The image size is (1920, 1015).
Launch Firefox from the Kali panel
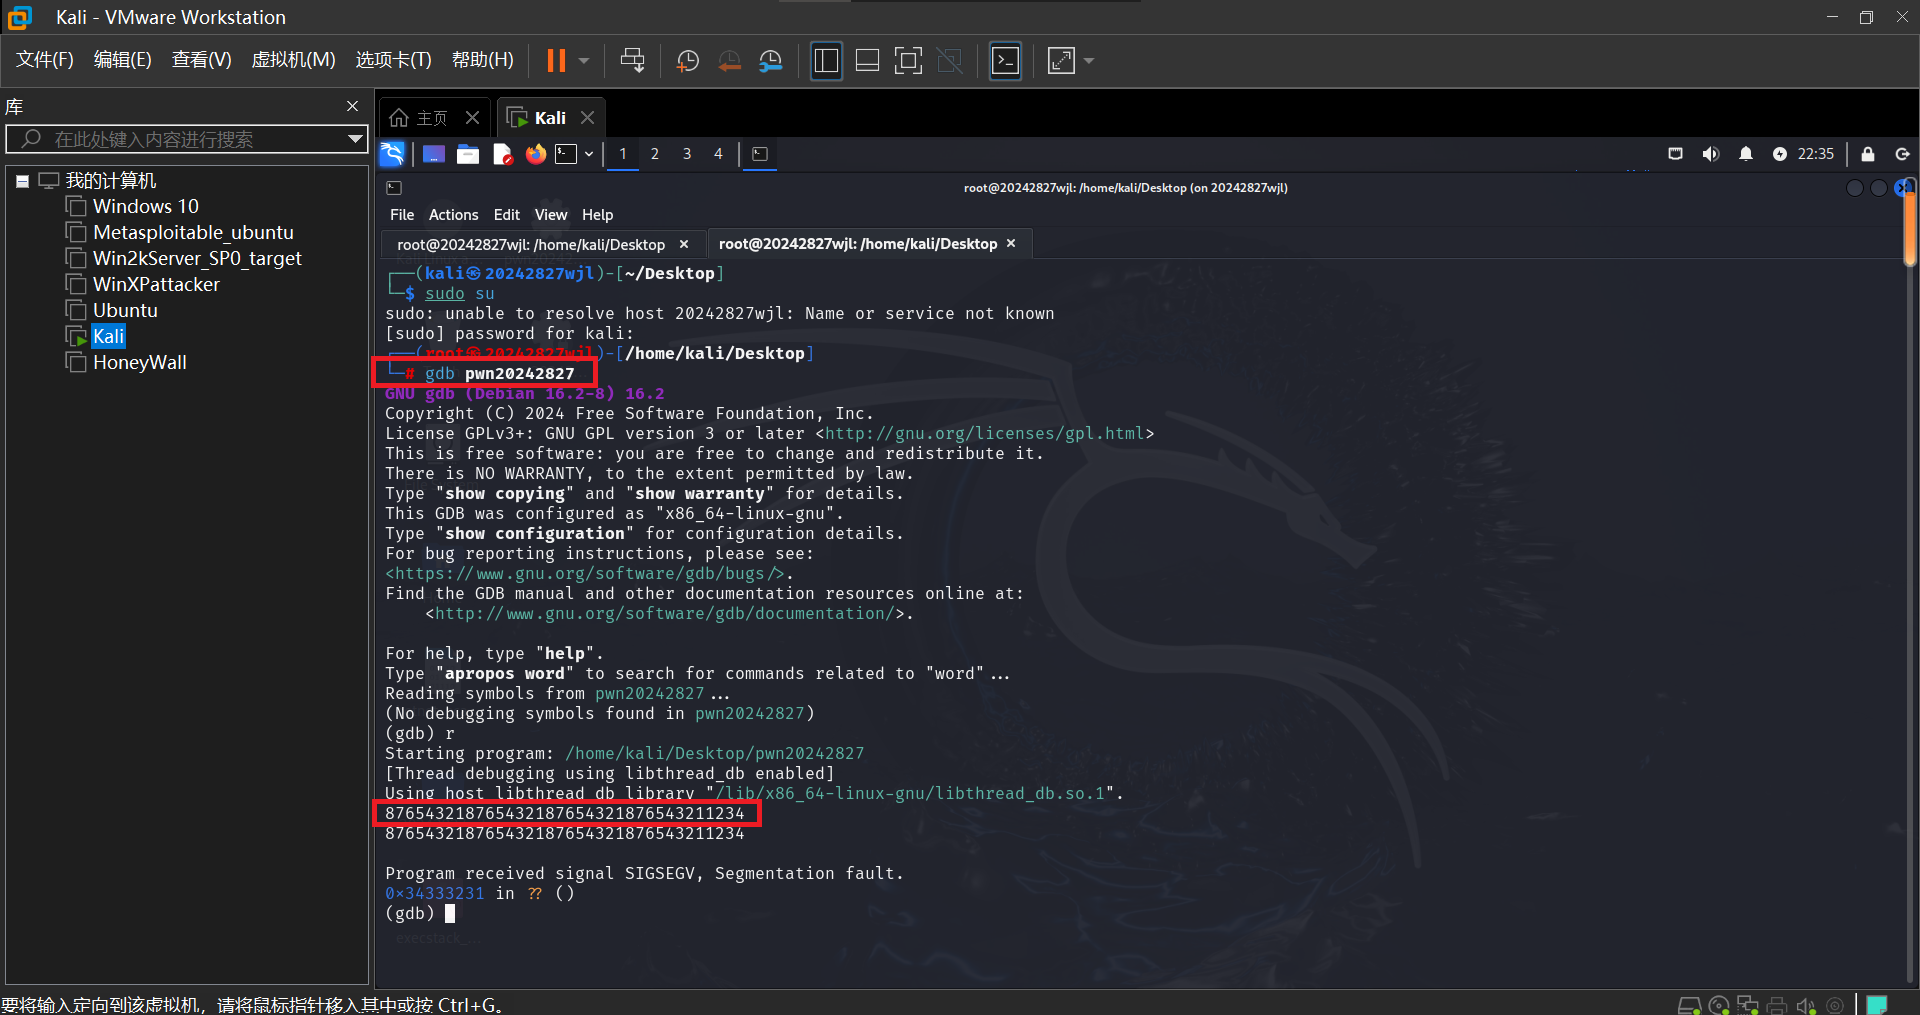[x=536, y=154]
